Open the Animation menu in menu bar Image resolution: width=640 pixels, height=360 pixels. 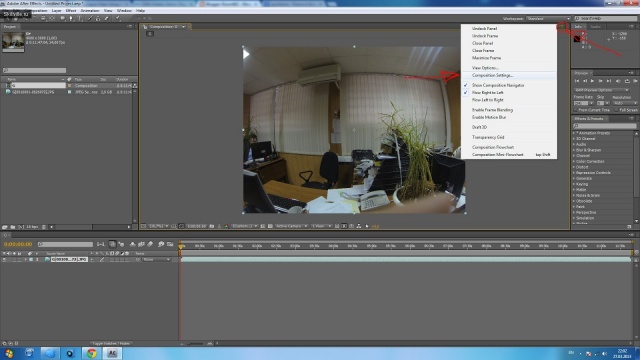coord(90,11)
